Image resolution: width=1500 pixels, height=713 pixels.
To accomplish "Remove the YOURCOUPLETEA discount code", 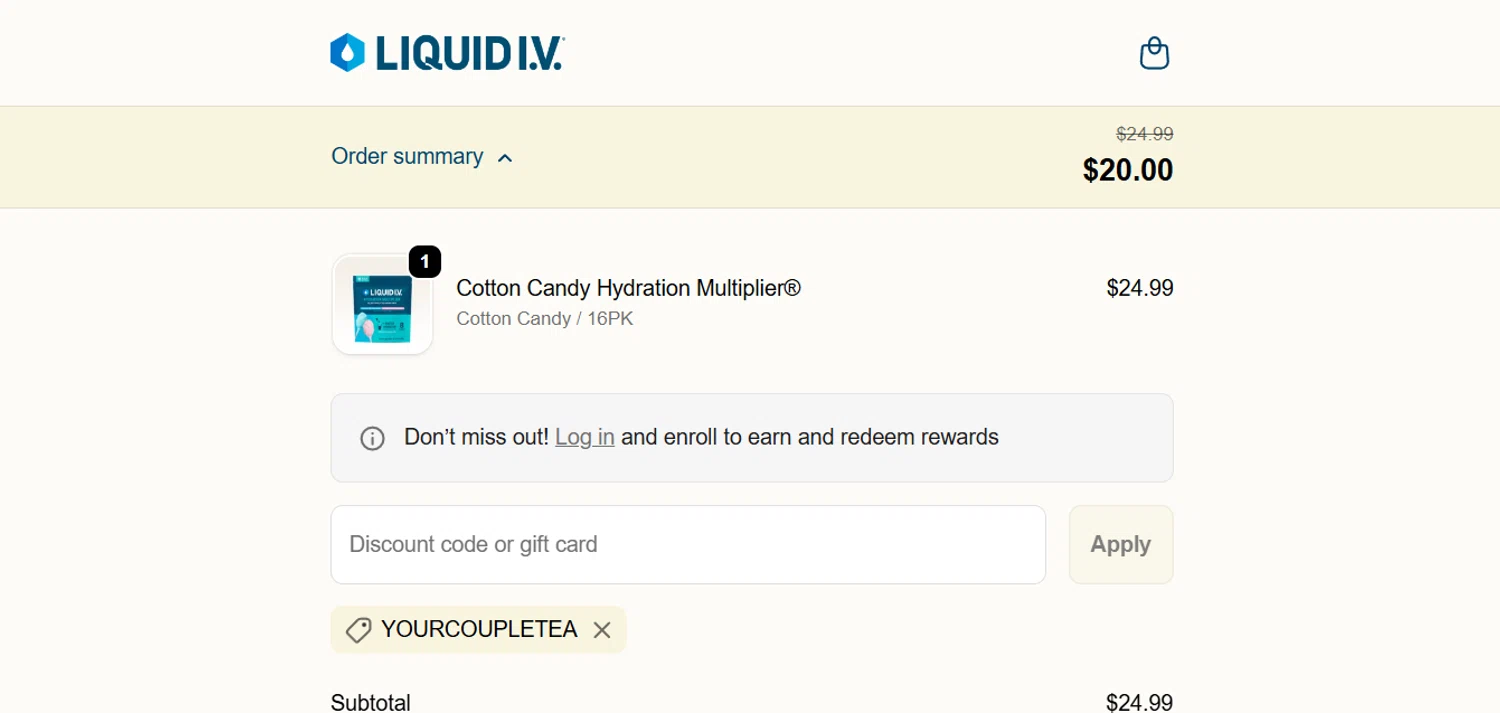I will coord(602,630).
